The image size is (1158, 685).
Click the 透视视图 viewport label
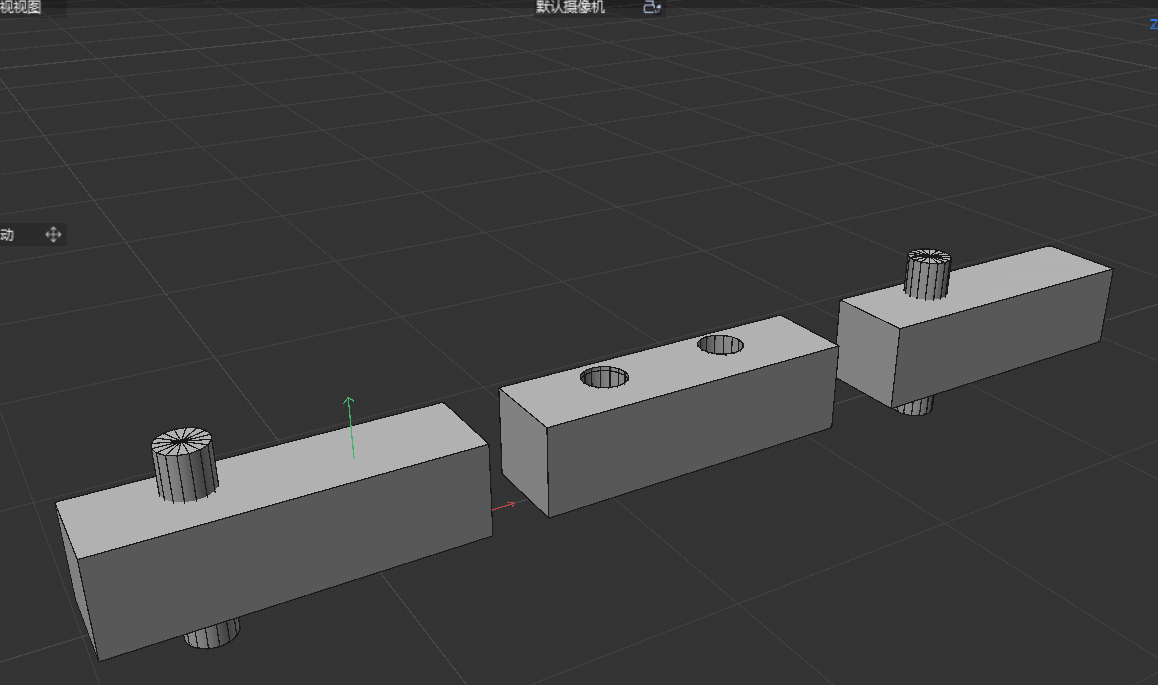click(x=22, y=5)
